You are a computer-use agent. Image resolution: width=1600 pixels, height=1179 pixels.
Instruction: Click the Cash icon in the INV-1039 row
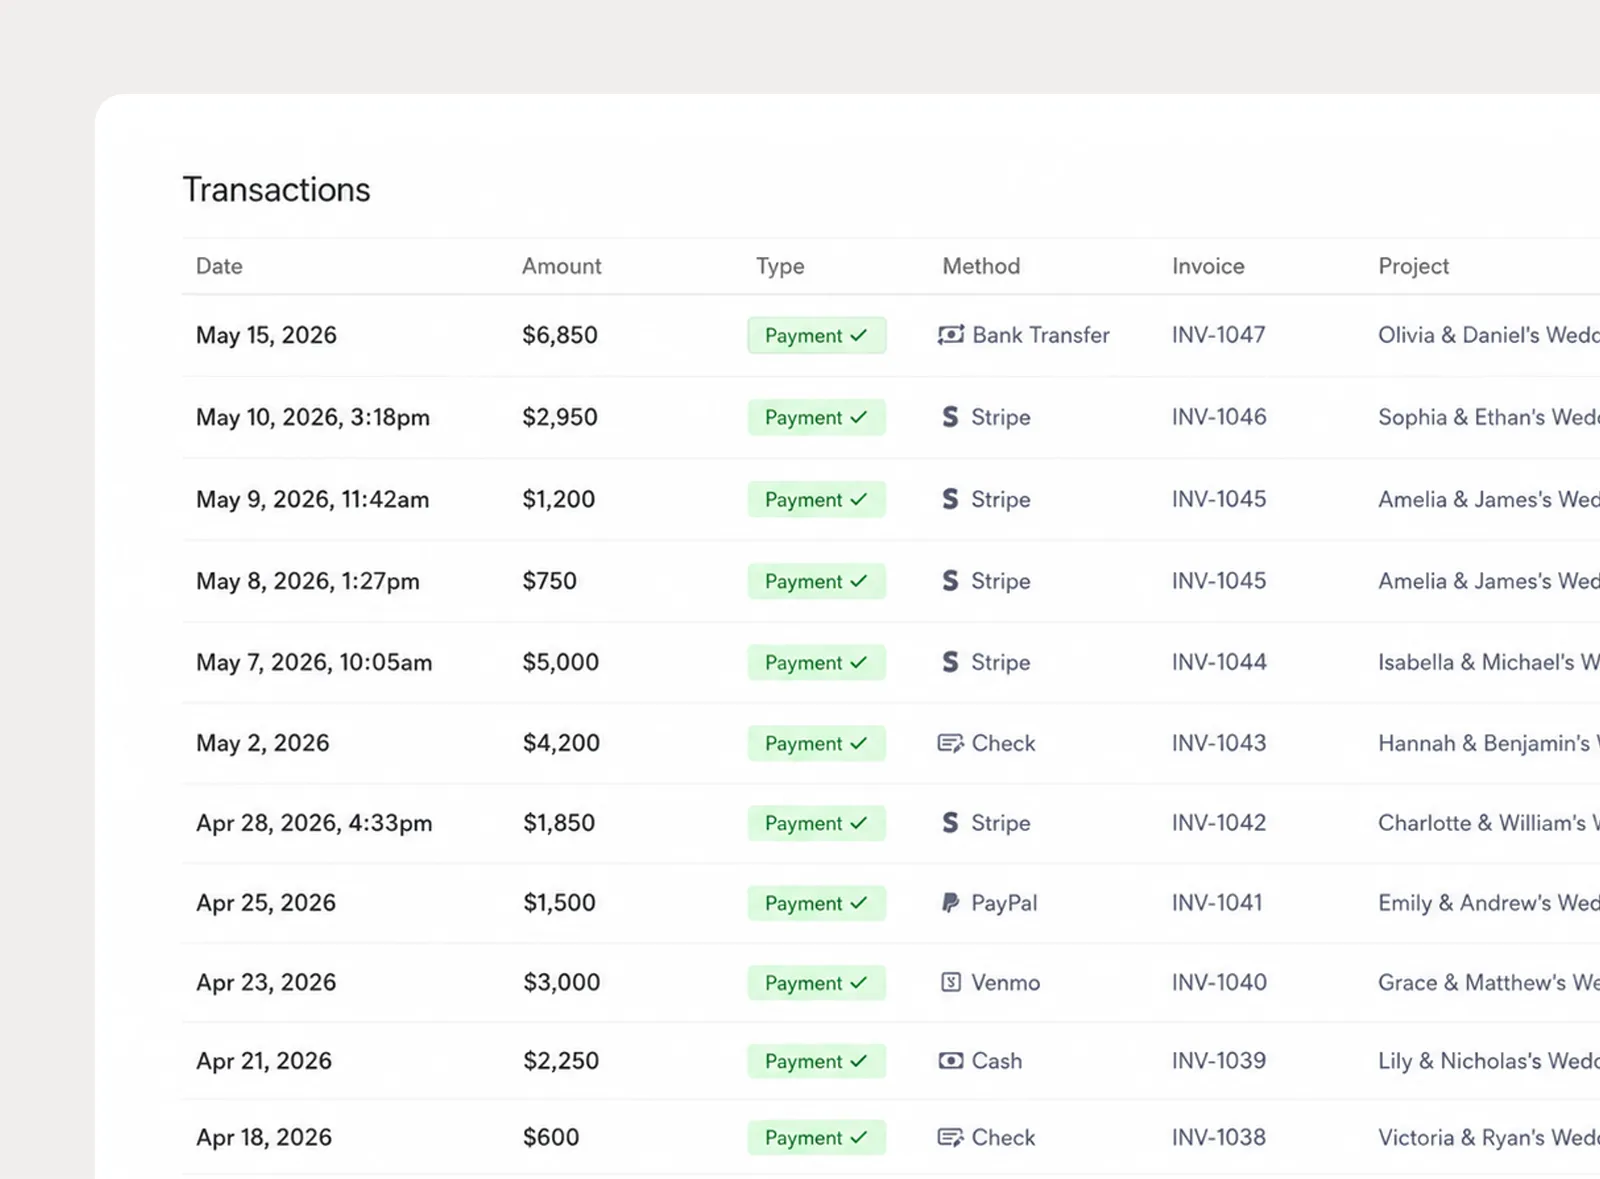tap(950, 1061)
